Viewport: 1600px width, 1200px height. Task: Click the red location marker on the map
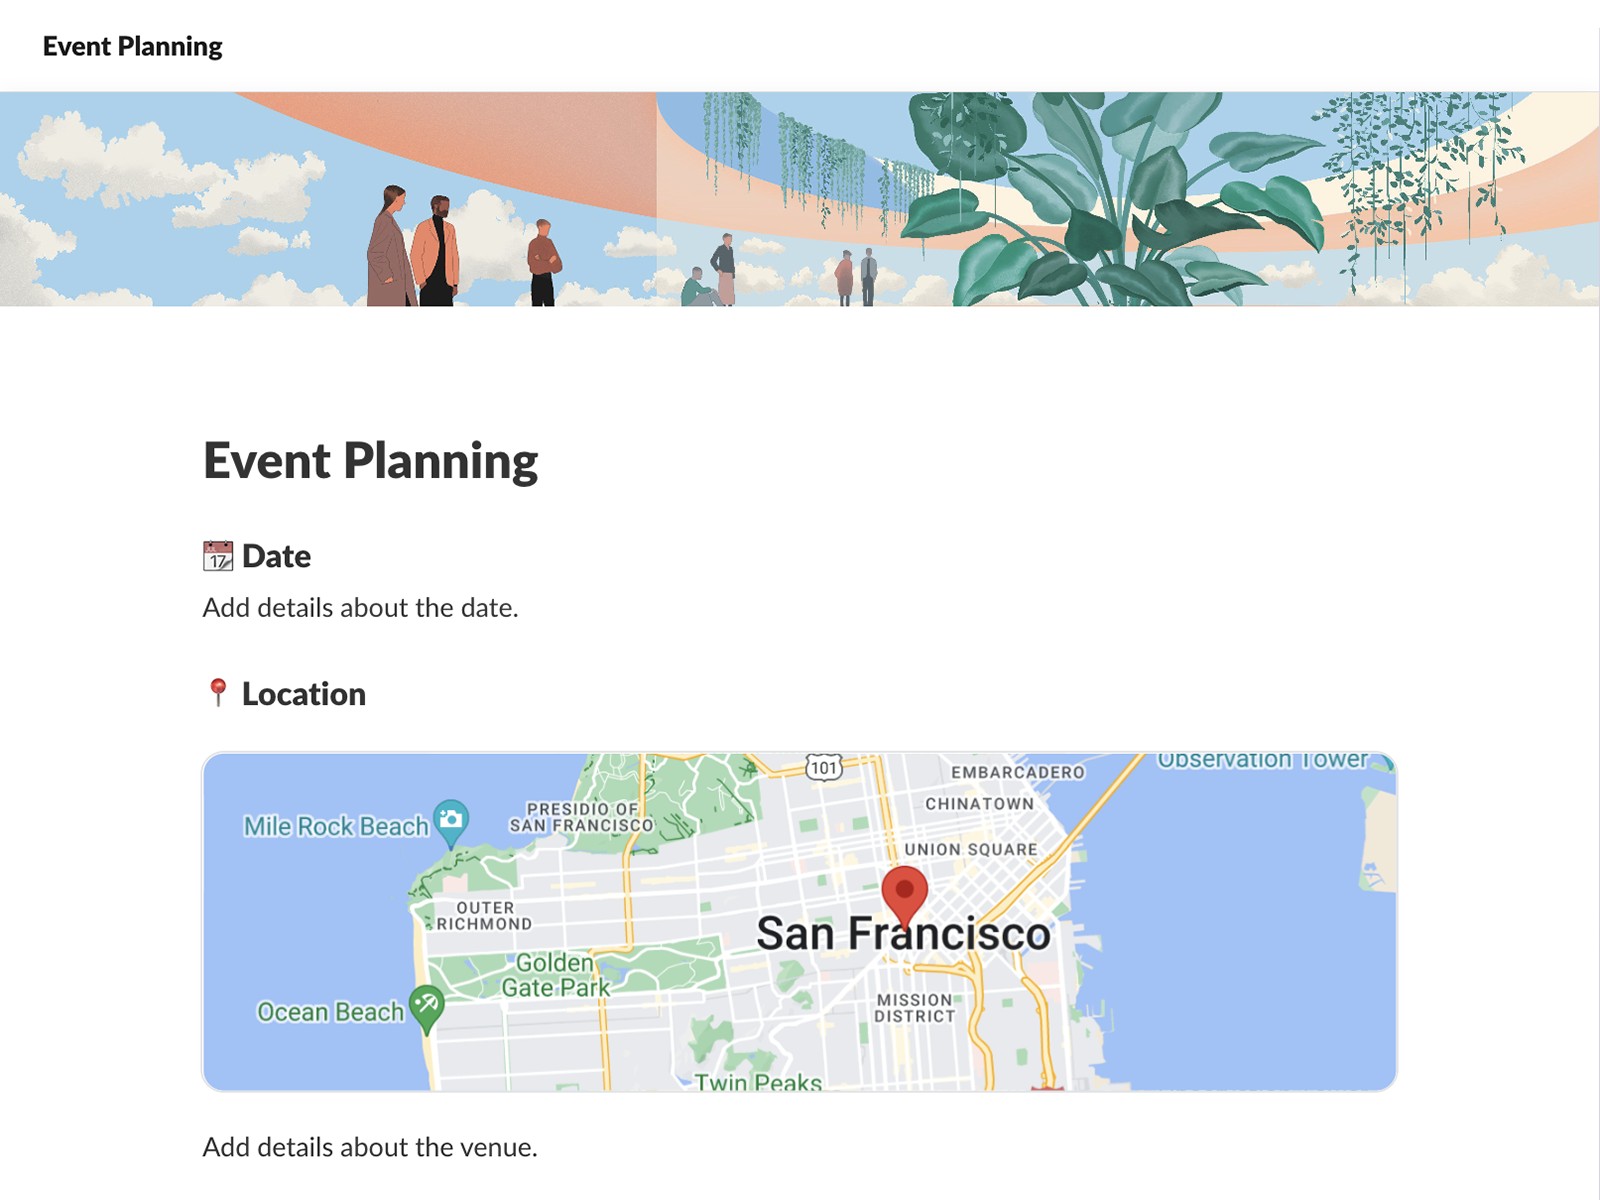point(905,898)
